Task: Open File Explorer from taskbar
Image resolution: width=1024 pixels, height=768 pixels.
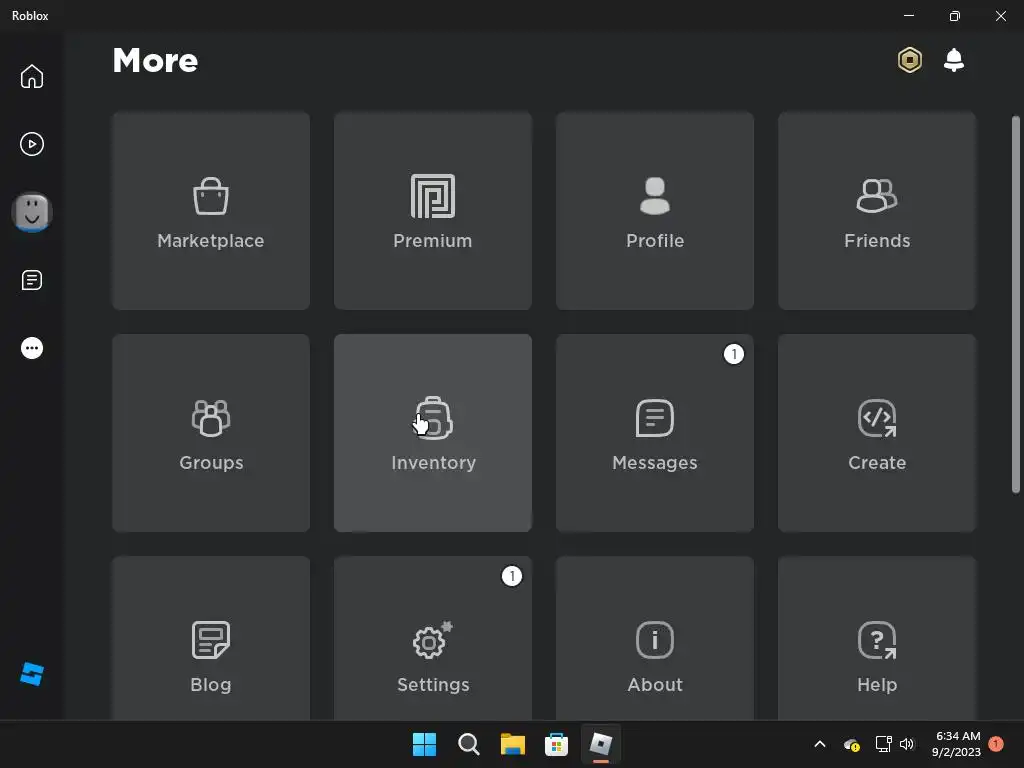Action: click(x=513, y=744)
